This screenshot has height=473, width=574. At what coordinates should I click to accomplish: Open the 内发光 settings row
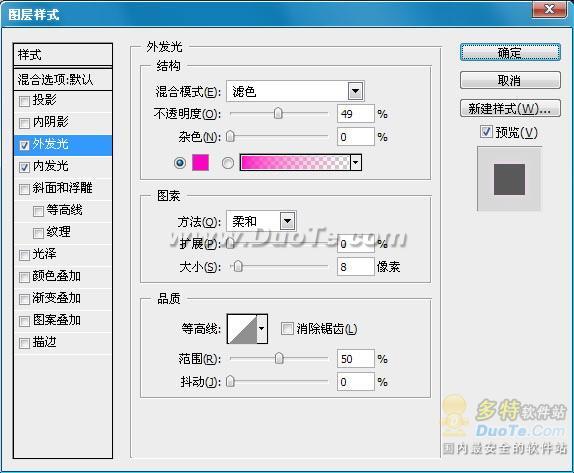pos(63,167)
